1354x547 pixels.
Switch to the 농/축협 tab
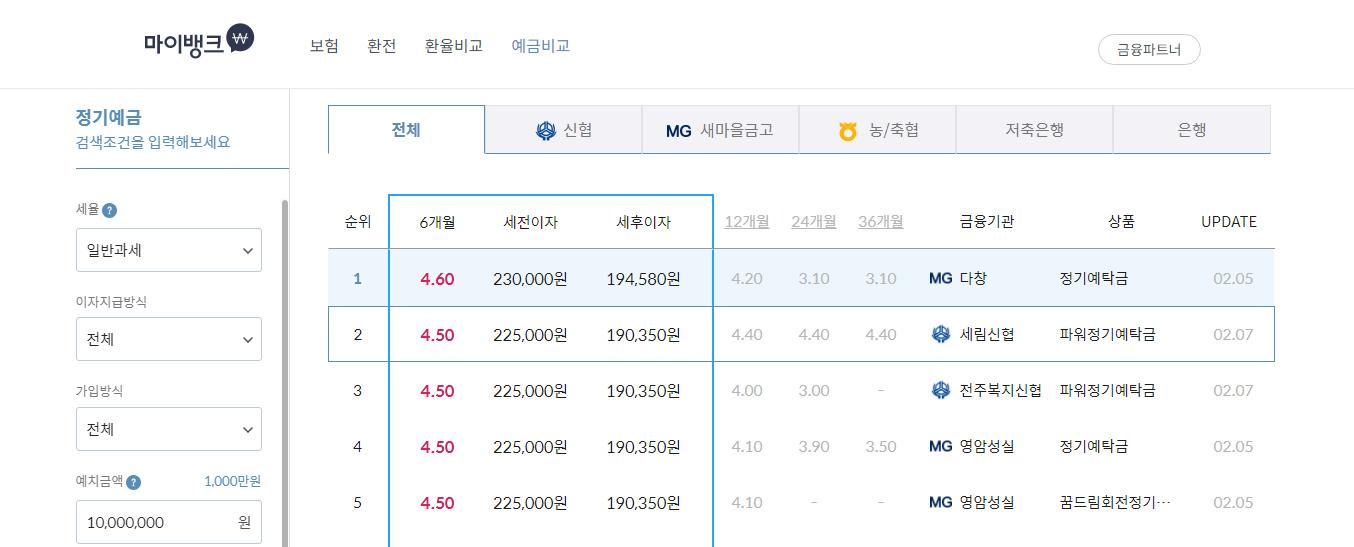(x=877, y=130)
